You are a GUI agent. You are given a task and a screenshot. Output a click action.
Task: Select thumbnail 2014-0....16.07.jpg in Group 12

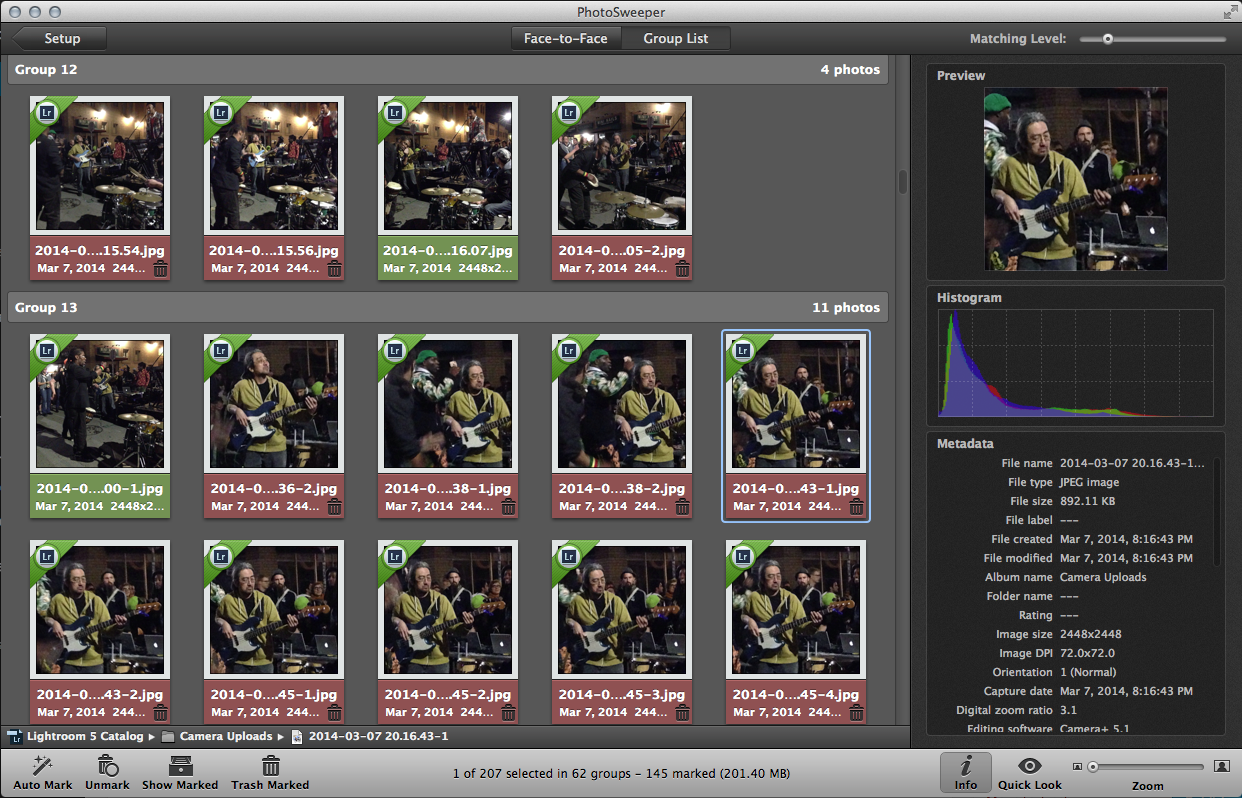click(x=448, y=166)
